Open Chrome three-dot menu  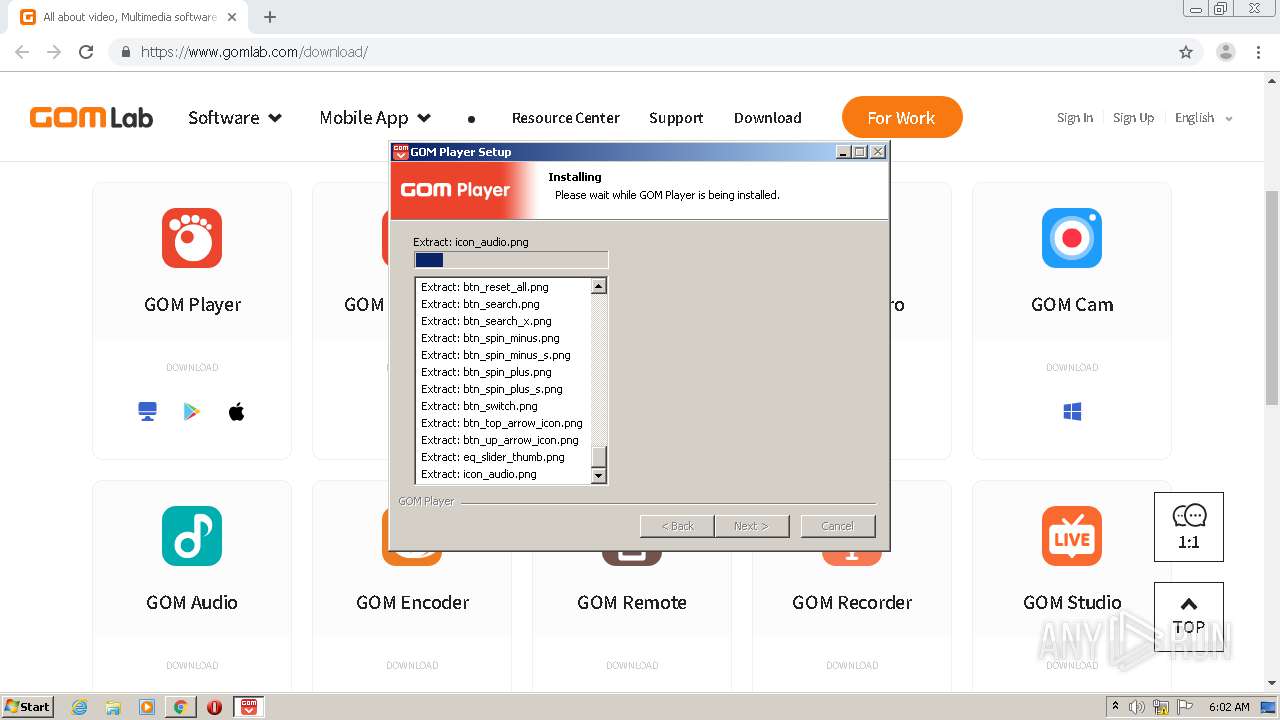pyautogui.click(x=1259, y=52)
